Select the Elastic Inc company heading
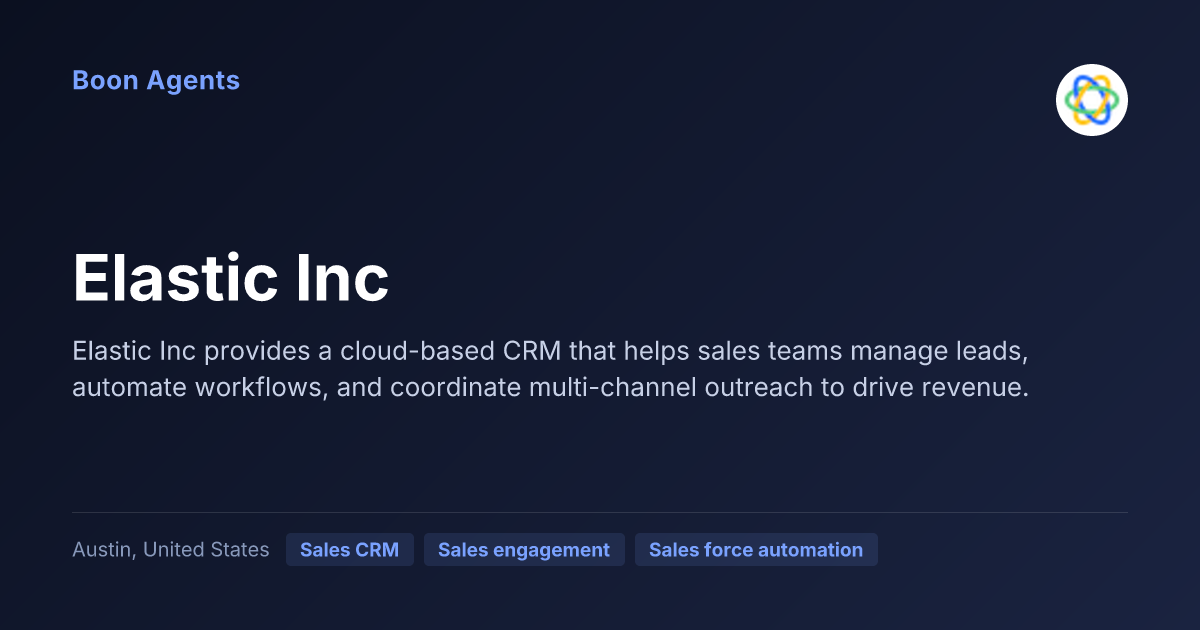1200x630 pixels. [x=231, y=278]
